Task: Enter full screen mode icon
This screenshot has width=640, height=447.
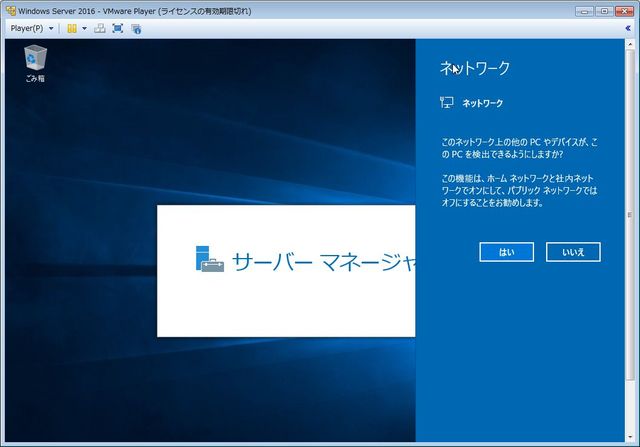Action: tap(118, 29)
